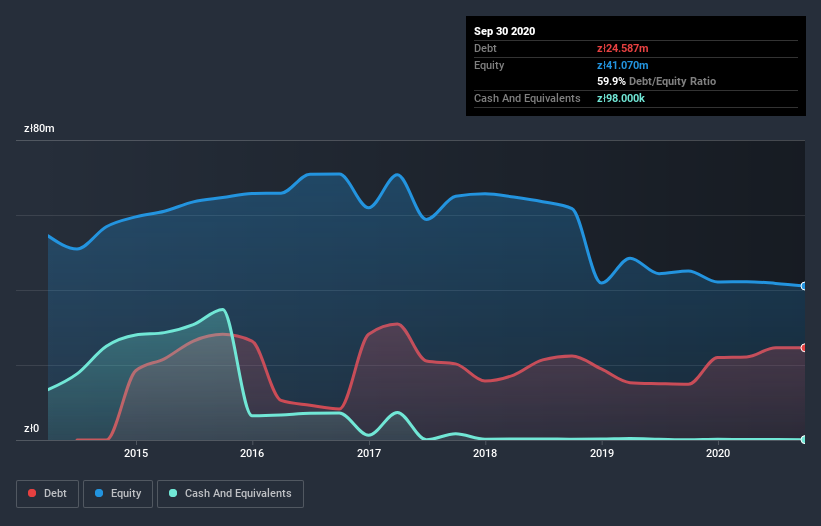Click the teal Cash endpoint marker
The image size is (821, 526).
[x=804, y=439]
